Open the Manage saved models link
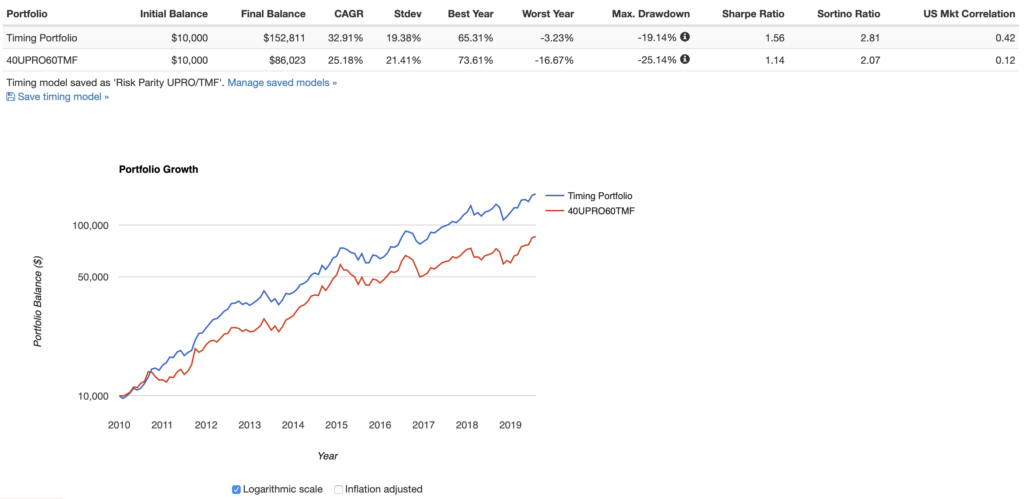Image resolution: width=1024 pixels, height=499 pixels. [x=282, y=82]
